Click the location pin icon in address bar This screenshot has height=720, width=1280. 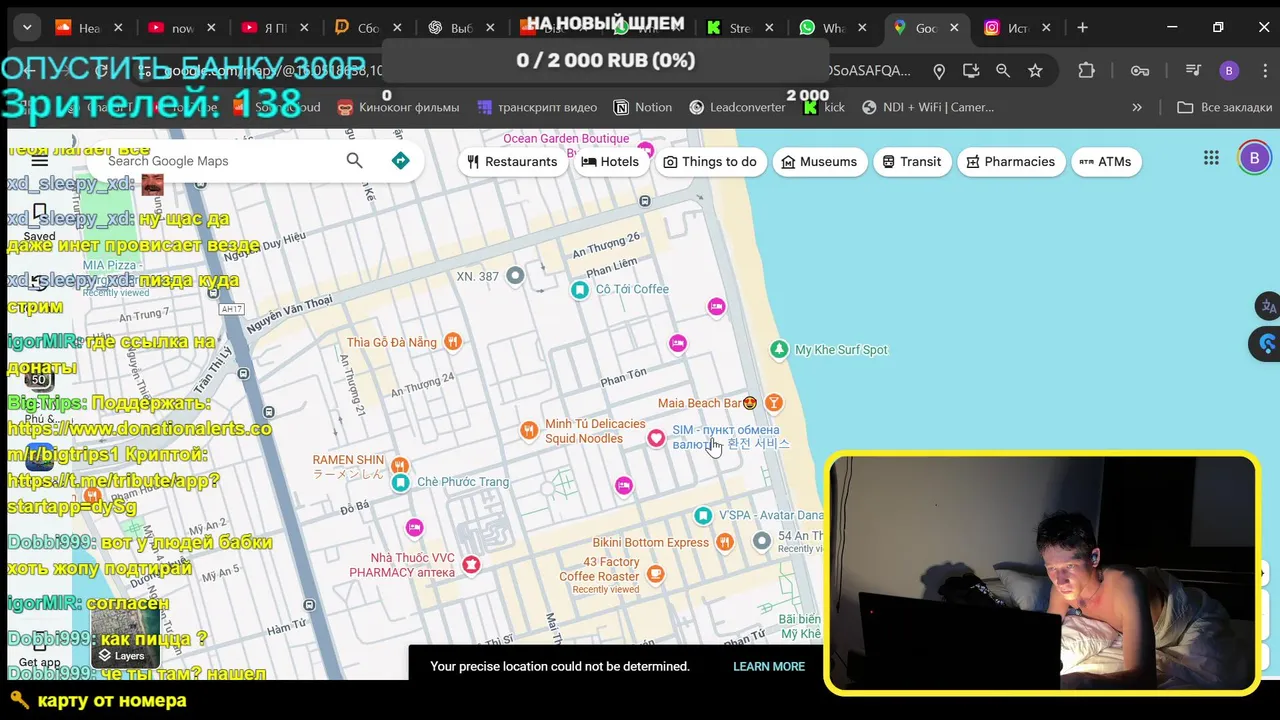click(939, 71)
